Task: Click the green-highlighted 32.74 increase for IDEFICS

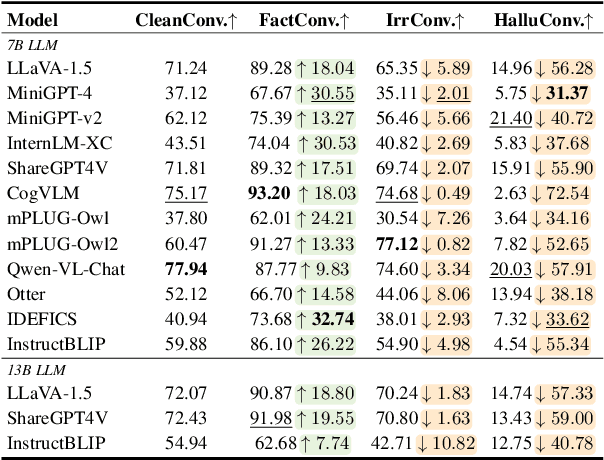Action: pos(330,317)
